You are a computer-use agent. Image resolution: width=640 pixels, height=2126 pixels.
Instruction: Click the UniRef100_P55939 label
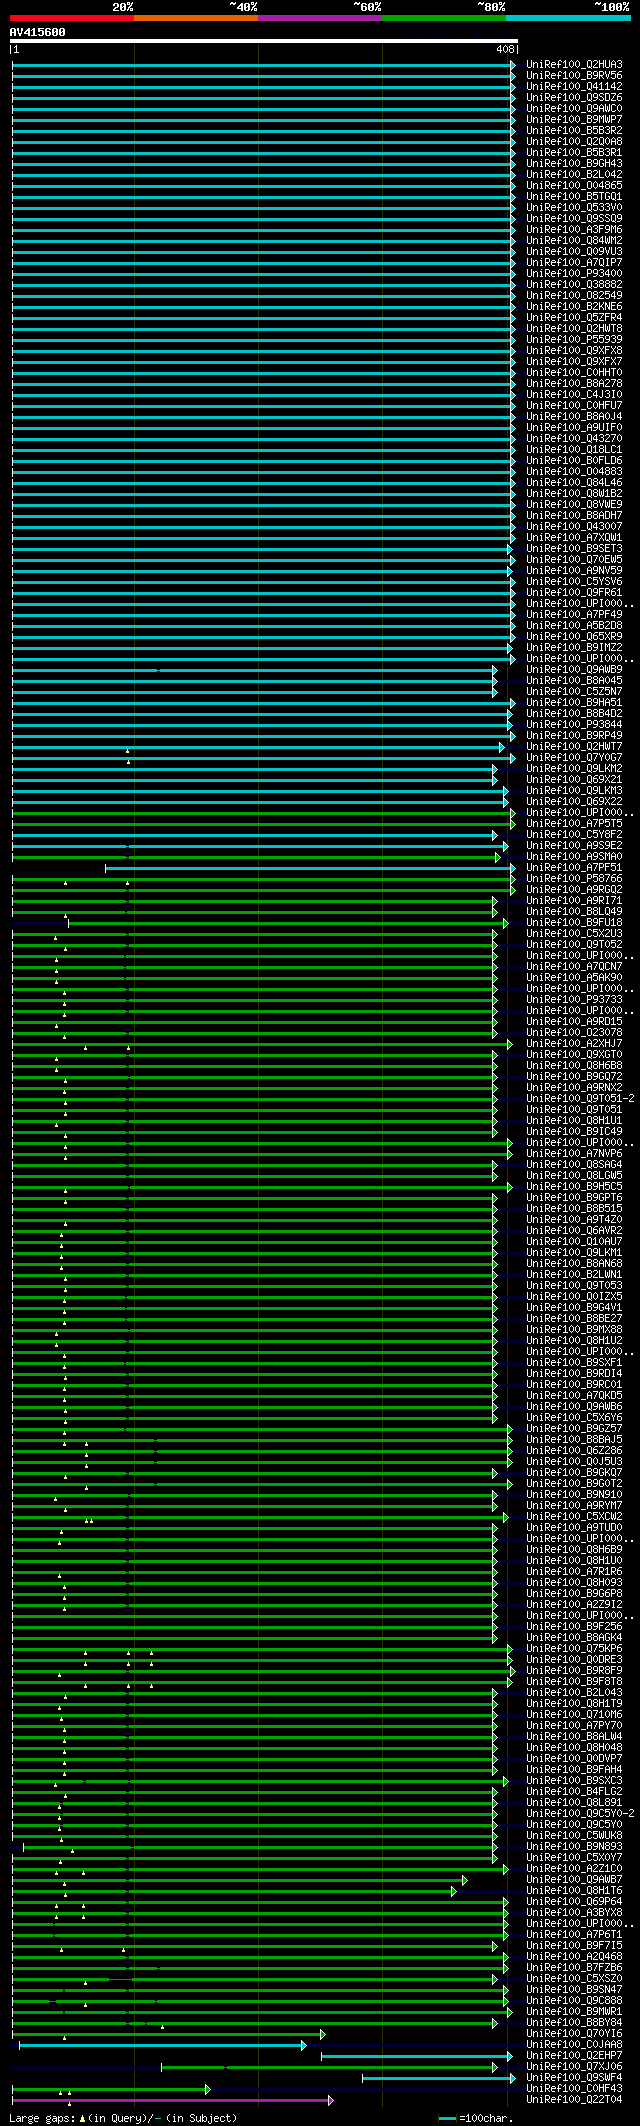(x=574, y=340)
